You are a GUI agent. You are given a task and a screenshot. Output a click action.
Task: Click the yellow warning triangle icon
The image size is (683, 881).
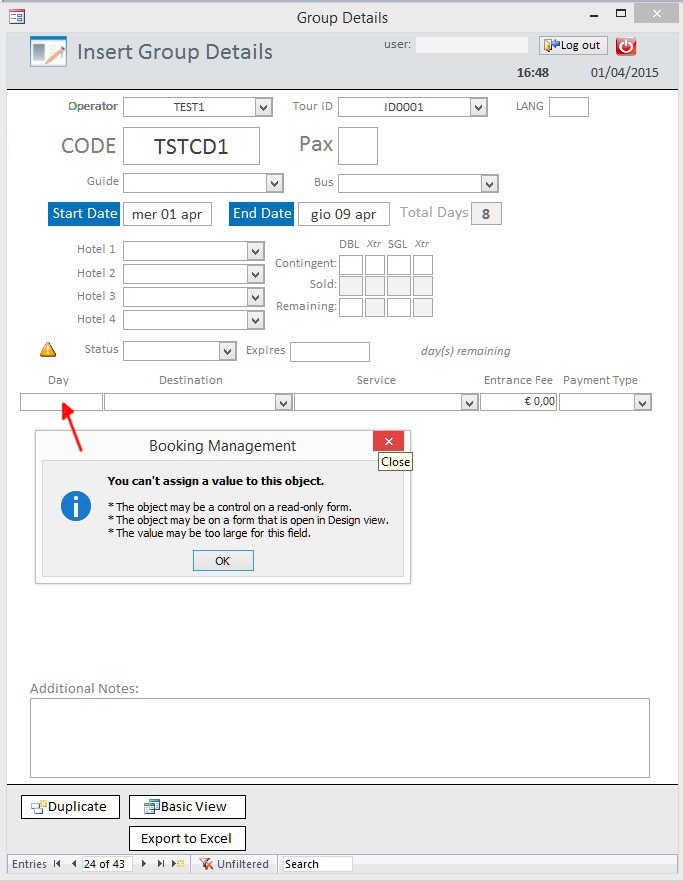48,350
